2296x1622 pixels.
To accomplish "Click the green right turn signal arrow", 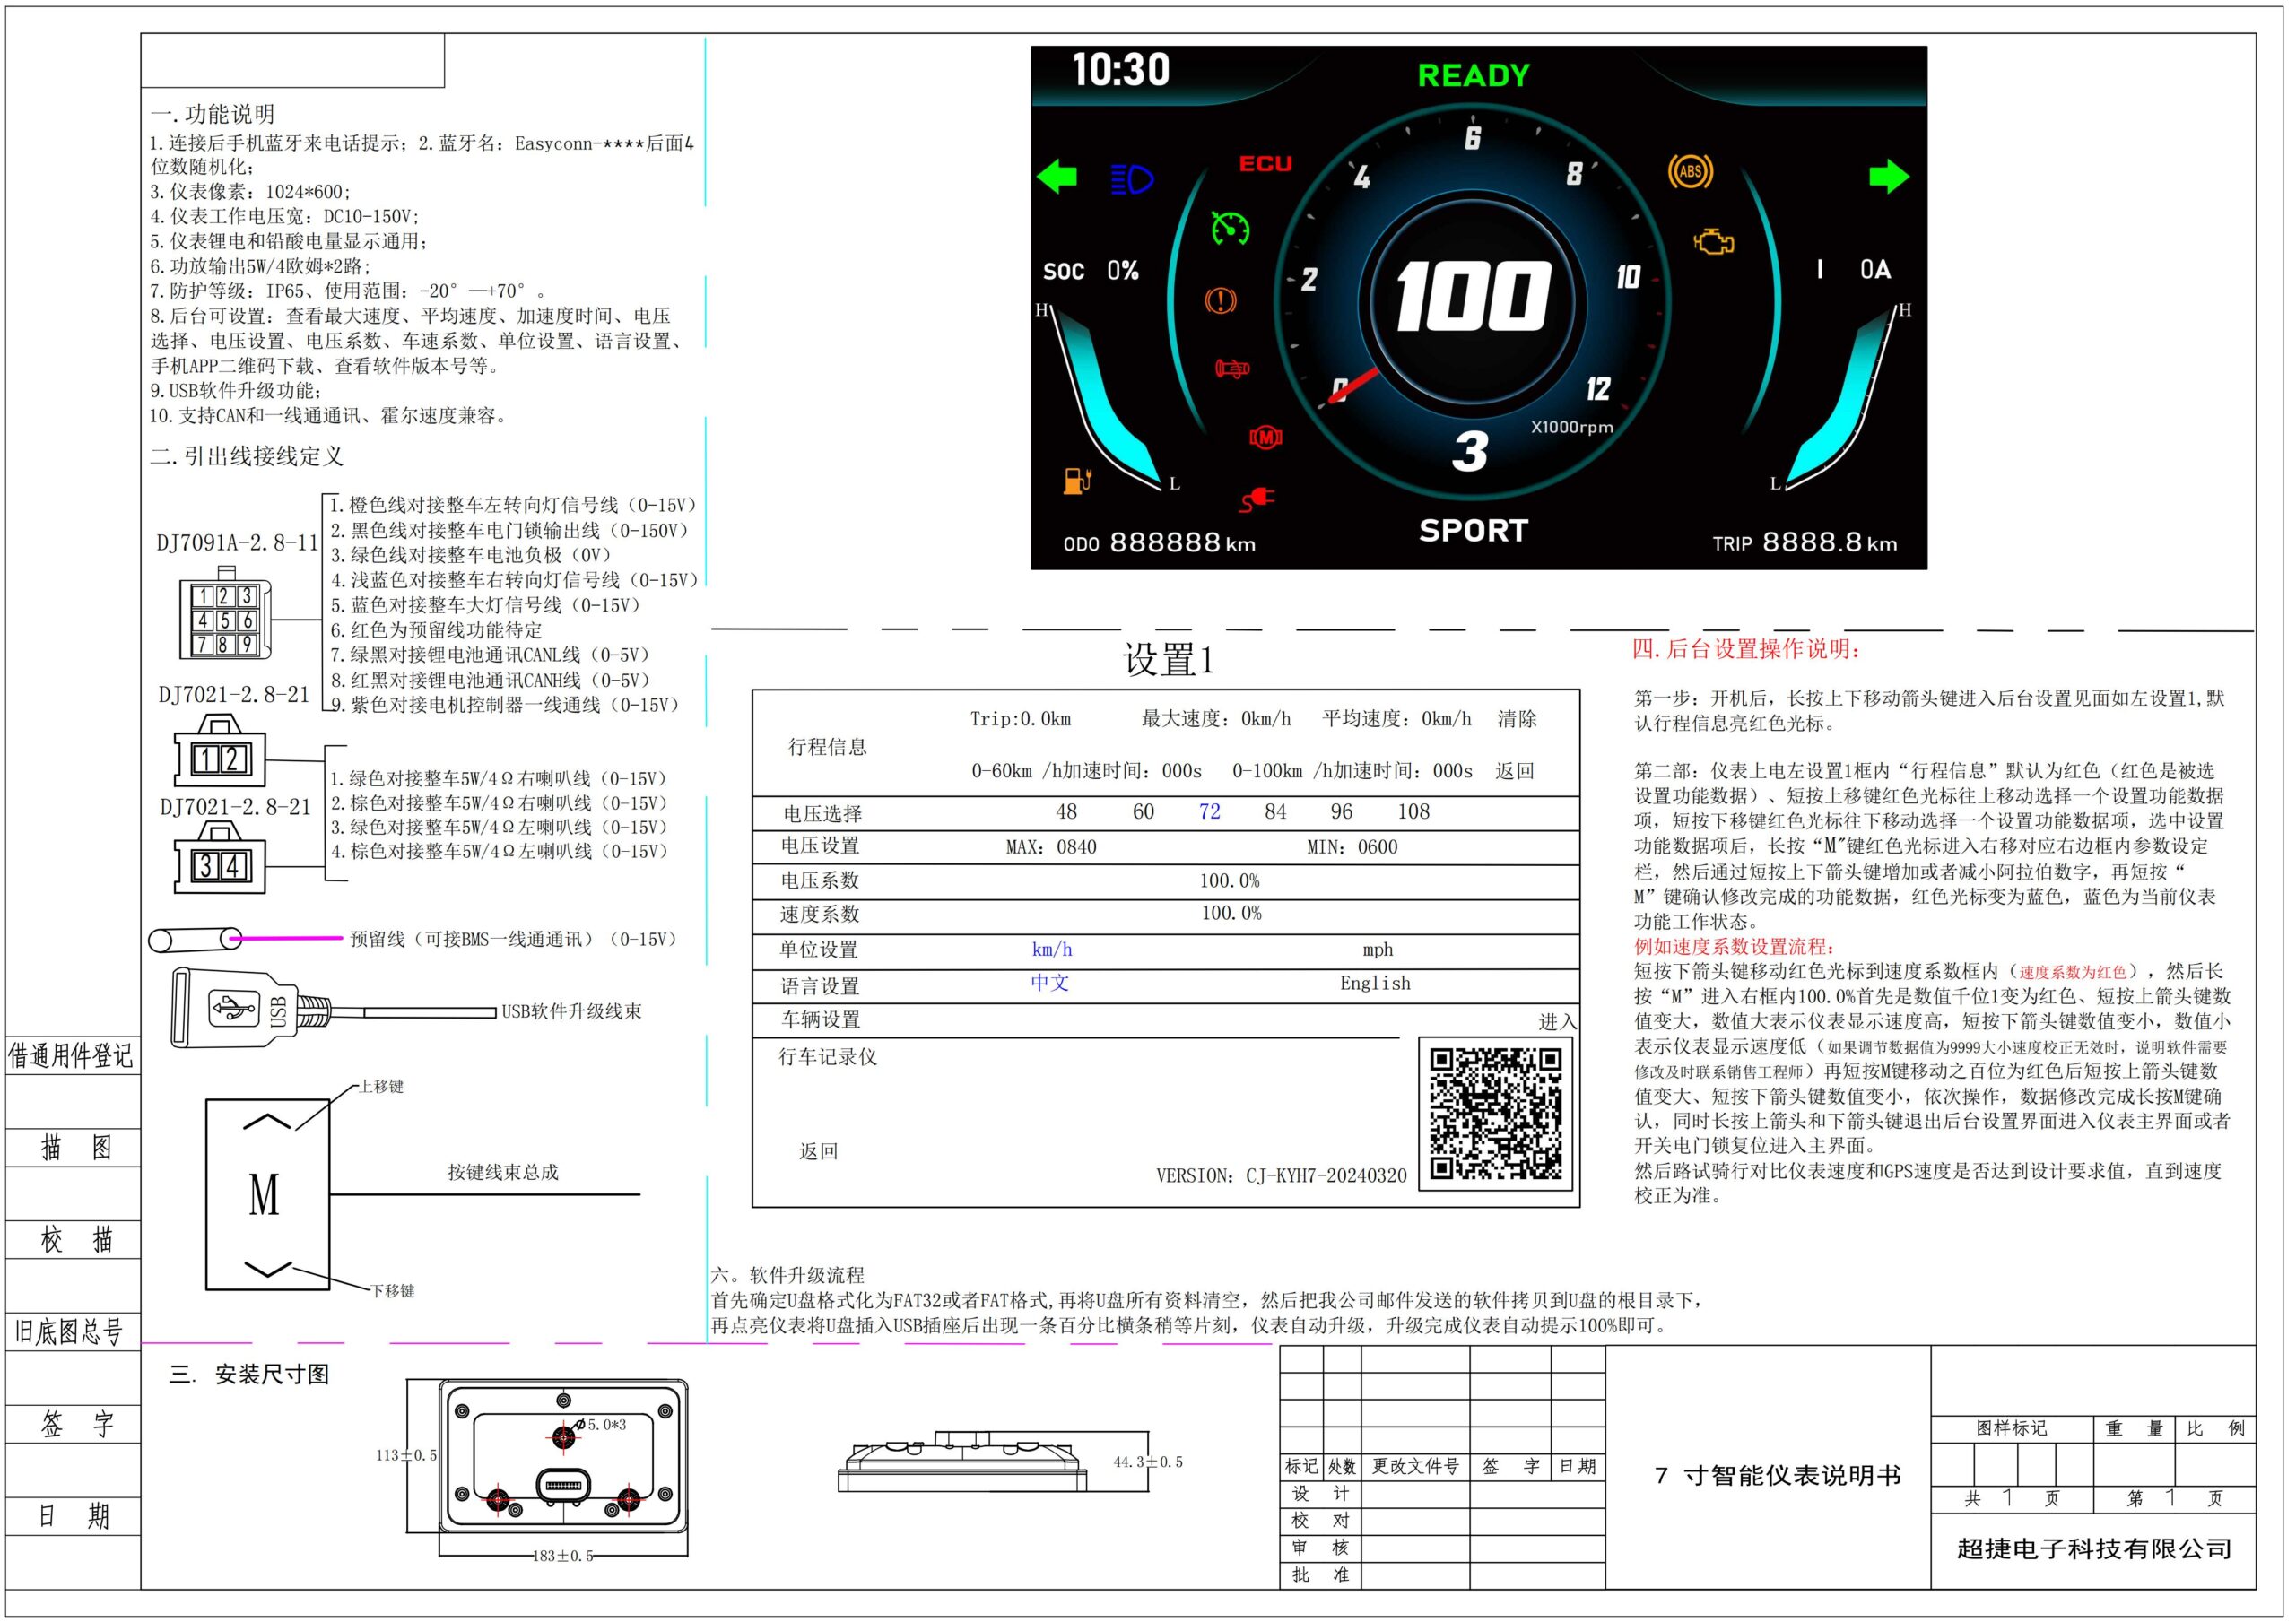I will tap(1888, 177).
